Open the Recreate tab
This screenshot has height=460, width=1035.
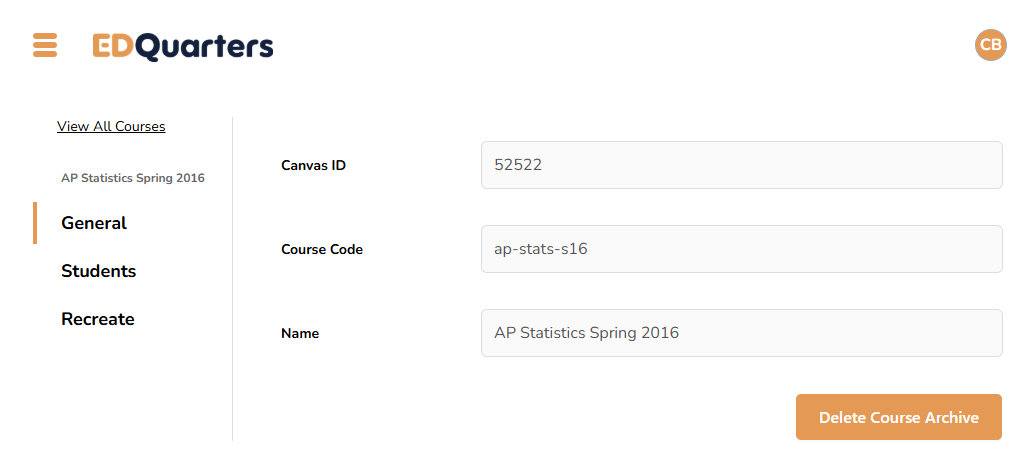click(97, 319)
